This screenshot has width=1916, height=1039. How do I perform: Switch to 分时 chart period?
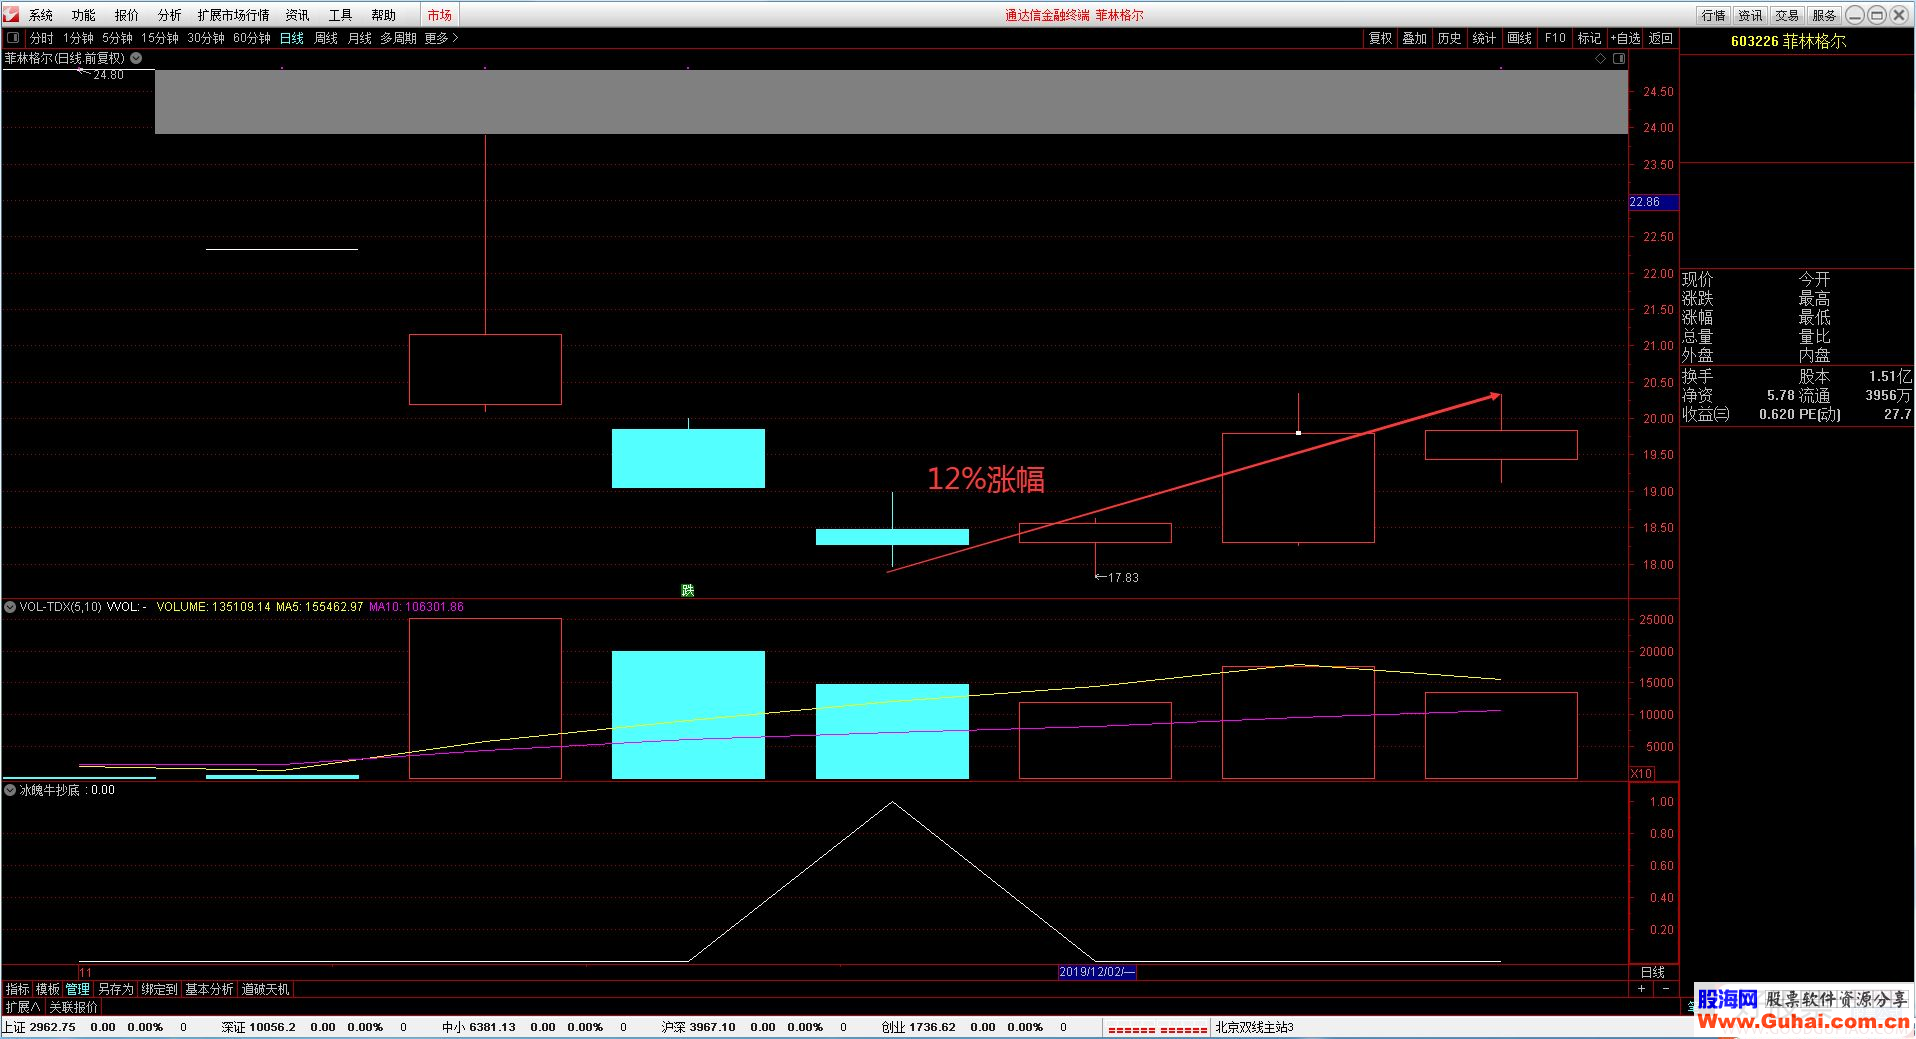click(42, 38)
